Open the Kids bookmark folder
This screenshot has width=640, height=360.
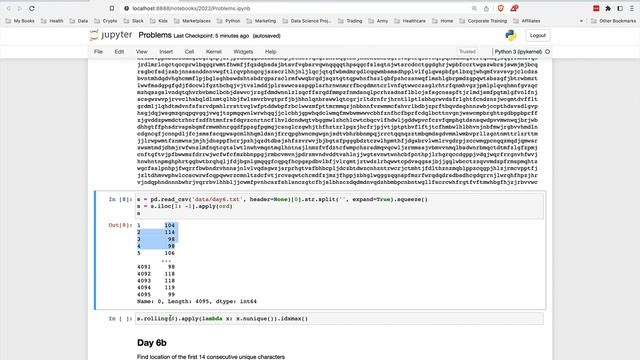(159, 21)
